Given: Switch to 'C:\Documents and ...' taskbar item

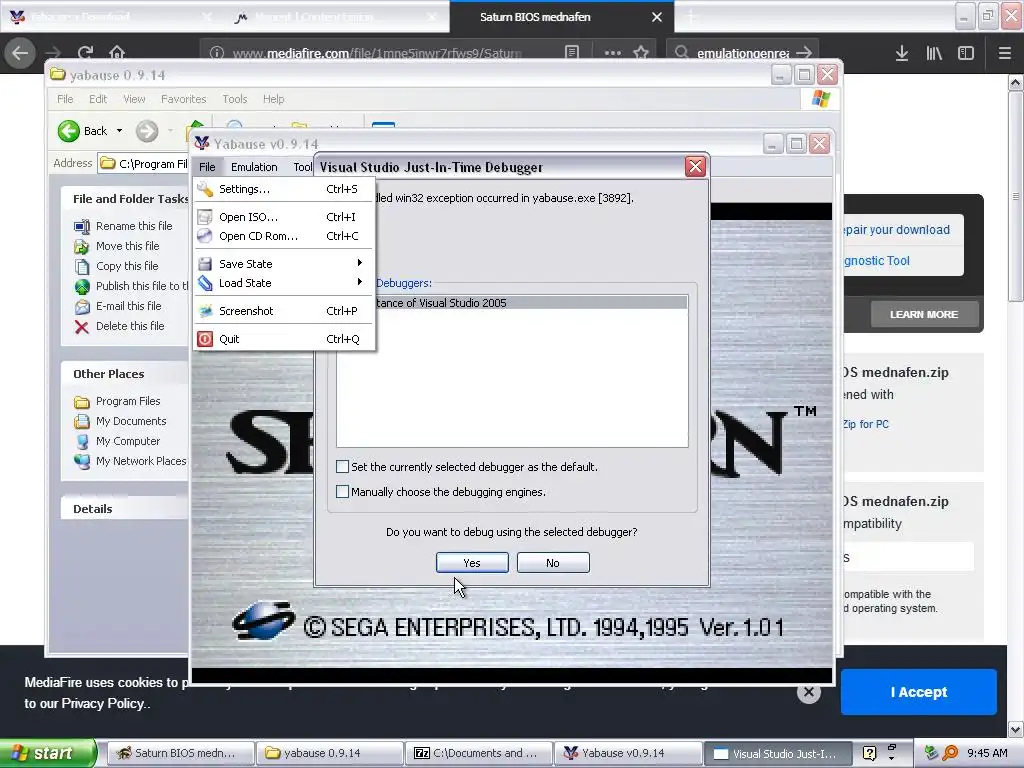Looking at the screenshot, I should tap(479, 754).
